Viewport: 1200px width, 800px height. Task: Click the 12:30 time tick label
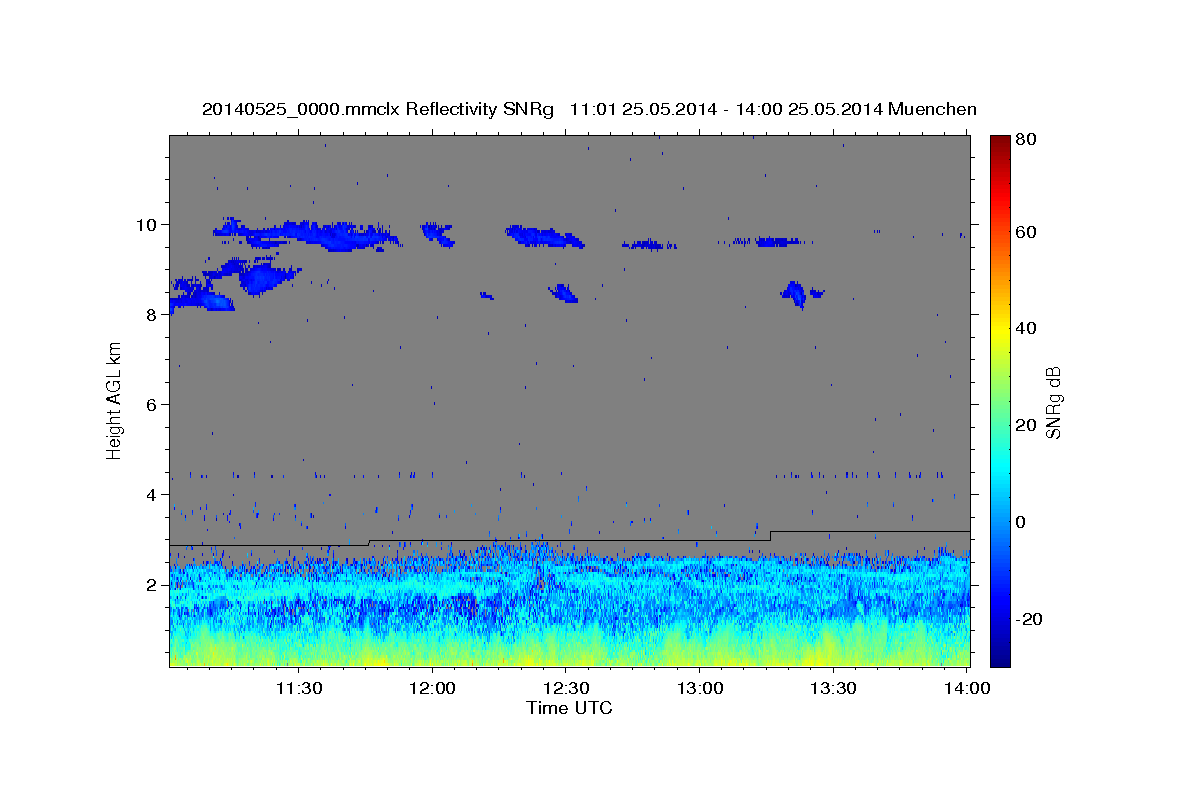[x=566, y=688]
